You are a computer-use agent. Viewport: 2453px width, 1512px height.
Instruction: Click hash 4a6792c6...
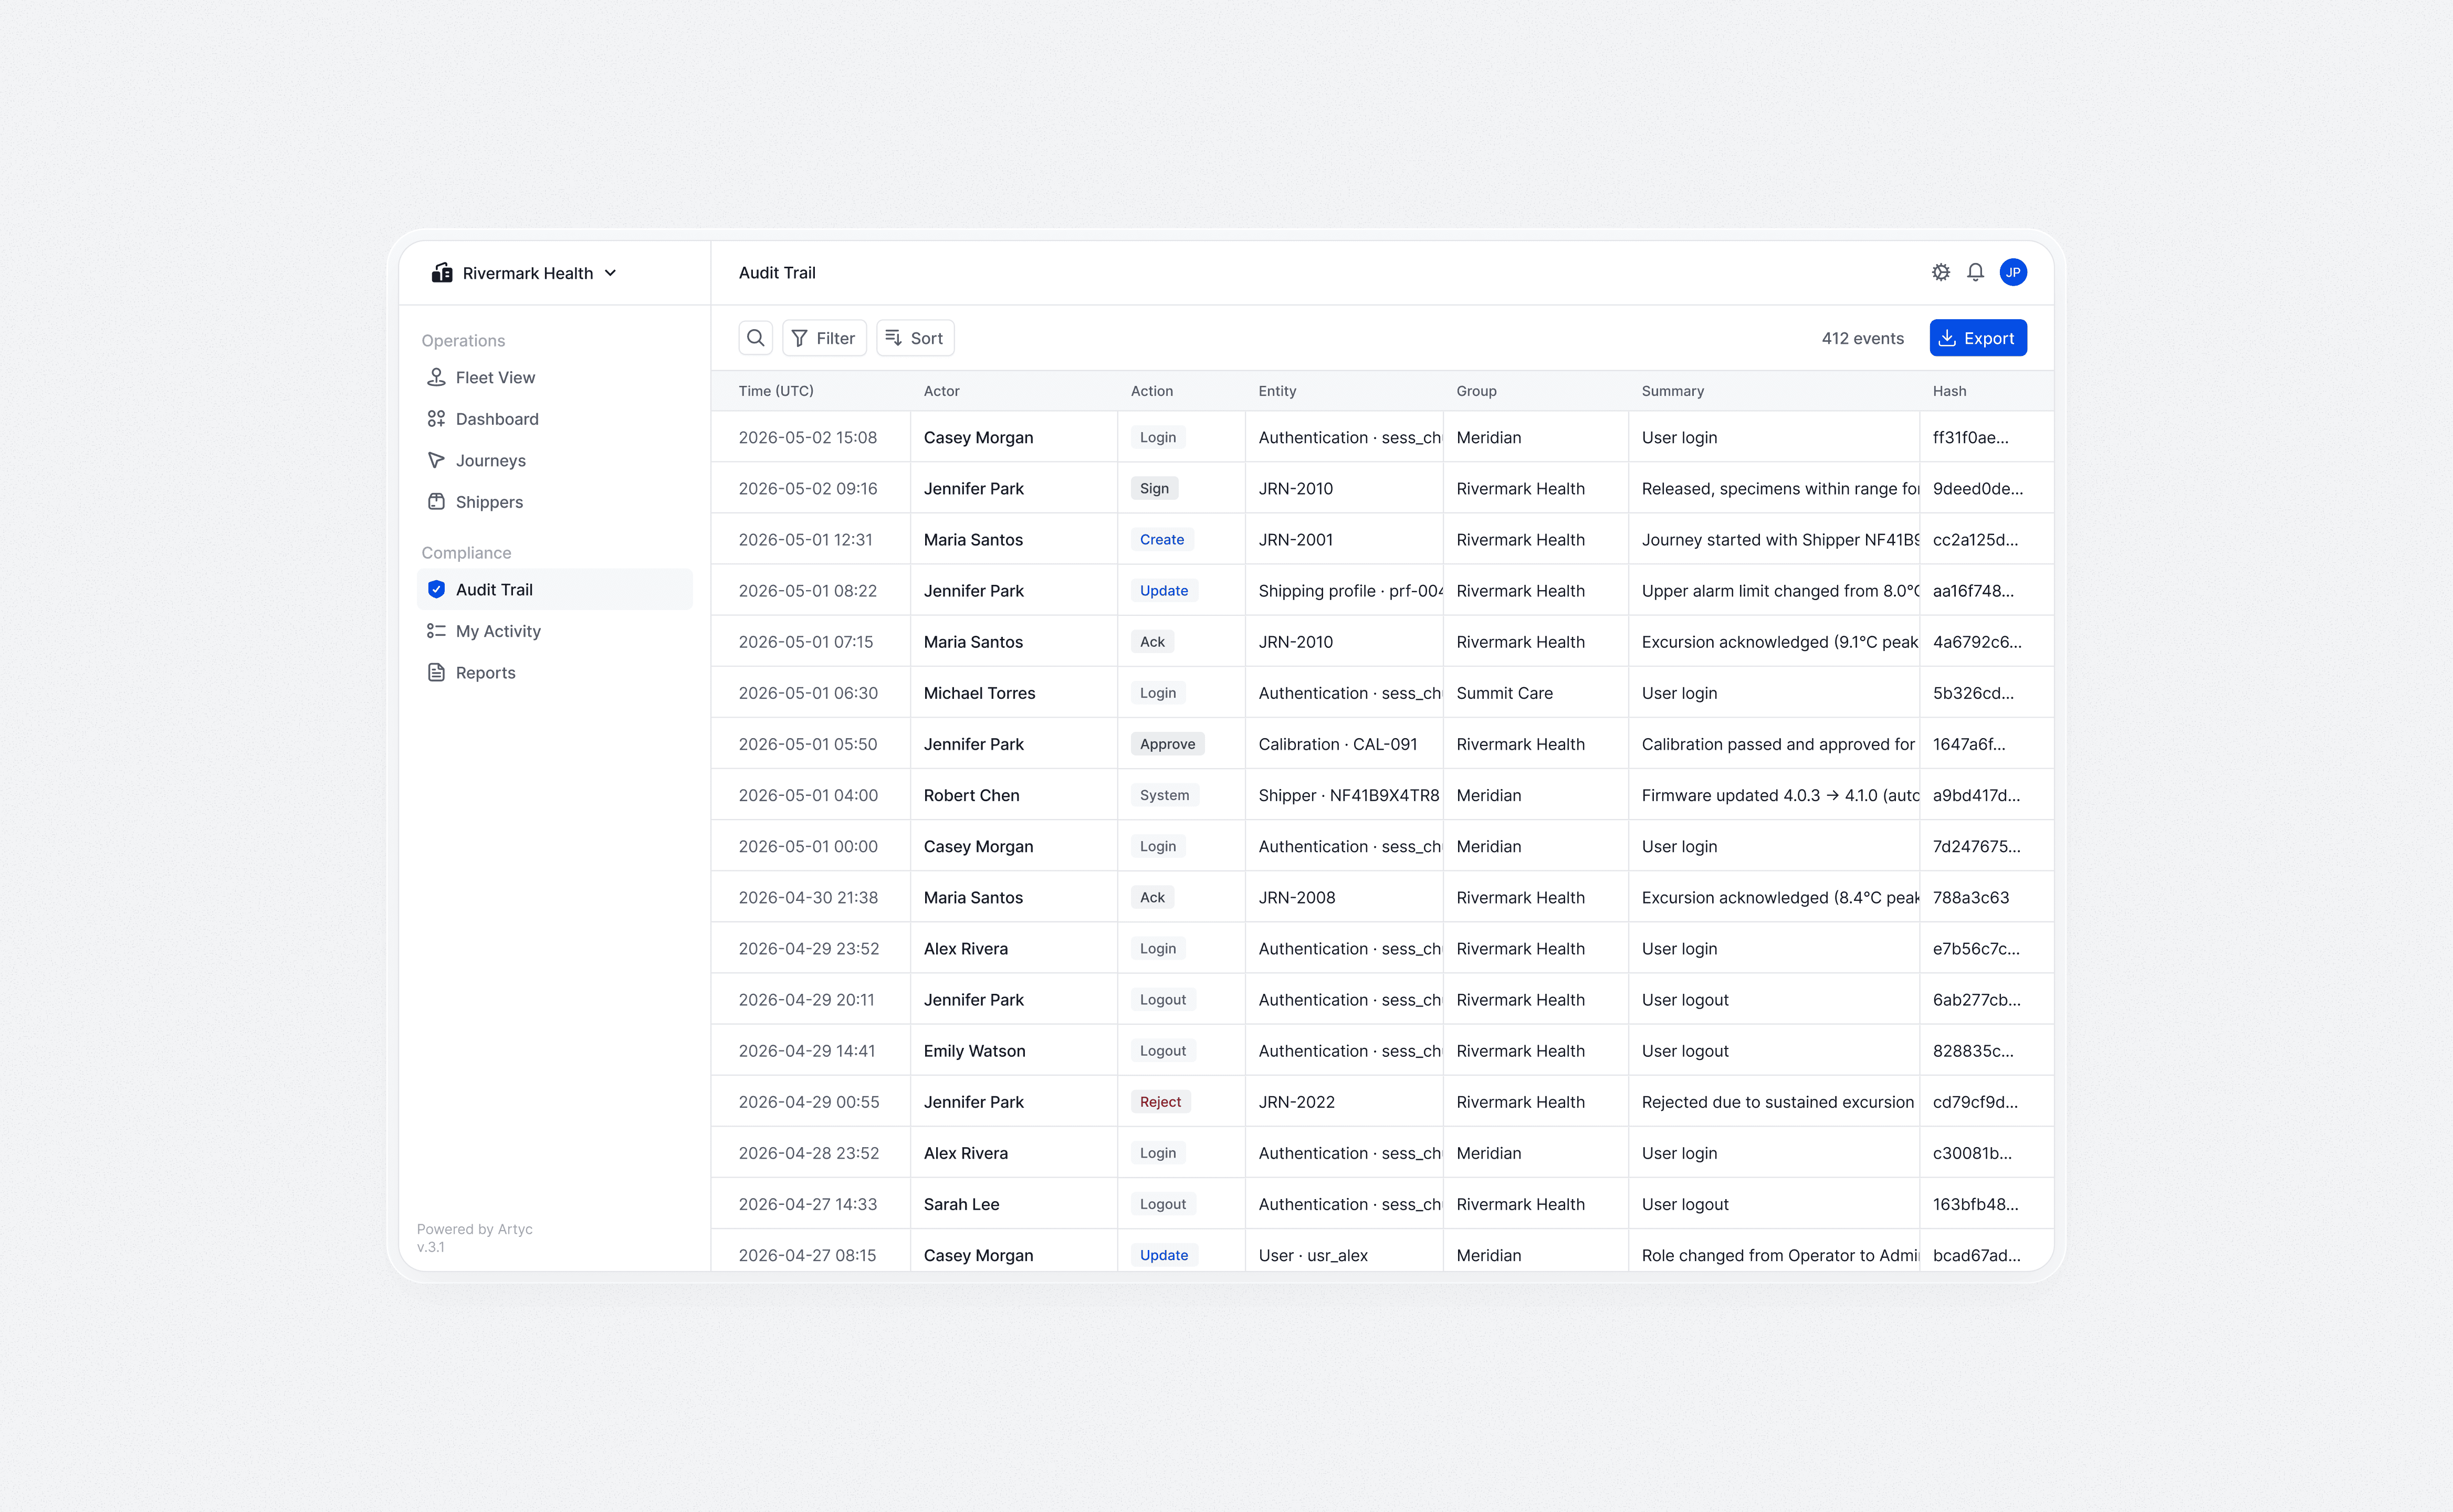click(1977, 642)
